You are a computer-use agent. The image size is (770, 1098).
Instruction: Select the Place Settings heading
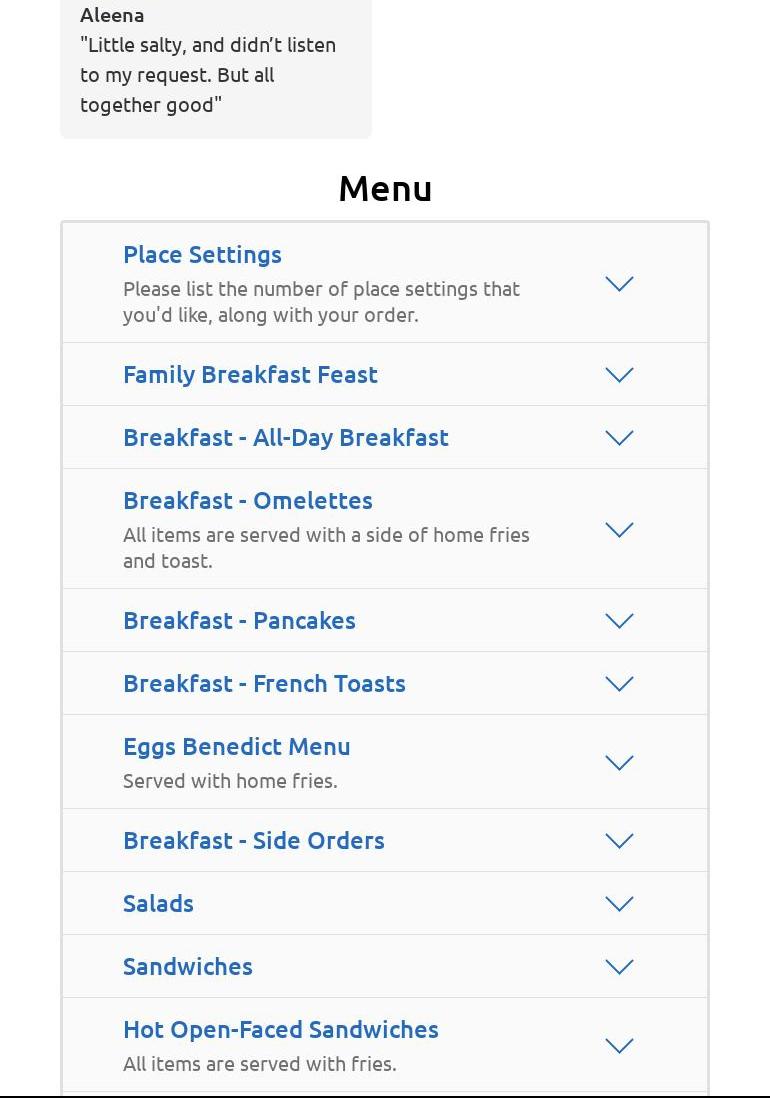[202, 255]
